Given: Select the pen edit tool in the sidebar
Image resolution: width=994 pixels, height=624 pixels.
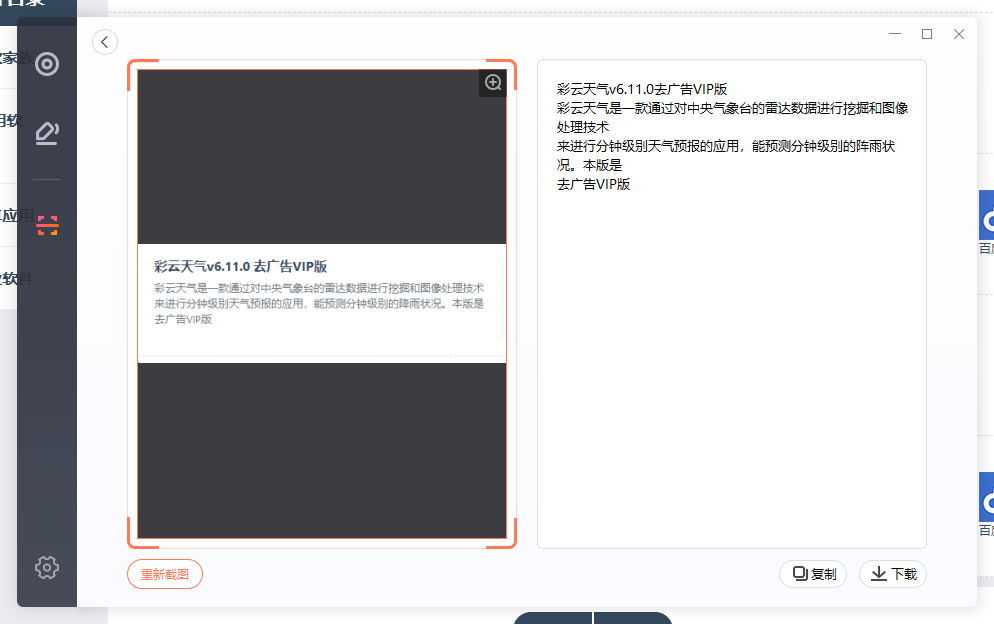Looking at the screenshot, I should 46,132.
